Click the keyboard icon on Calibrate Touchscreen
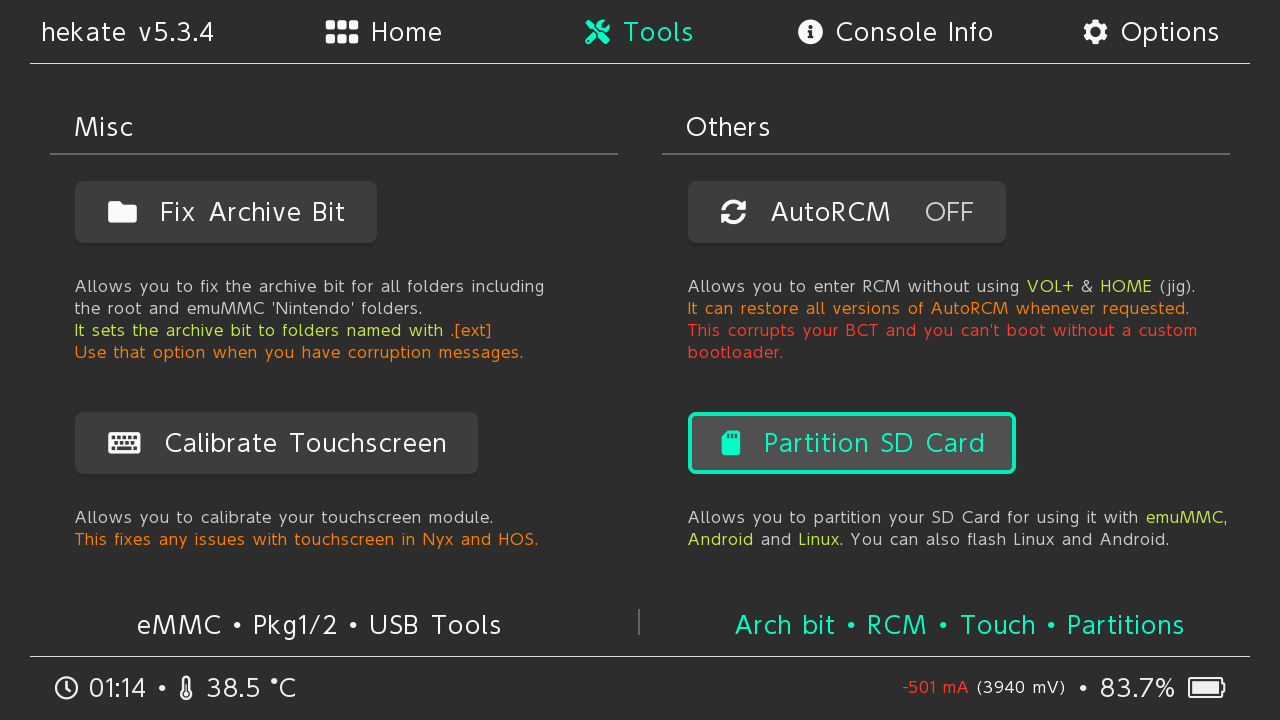Screen dimensions: 1280x720 pos(124,442)
